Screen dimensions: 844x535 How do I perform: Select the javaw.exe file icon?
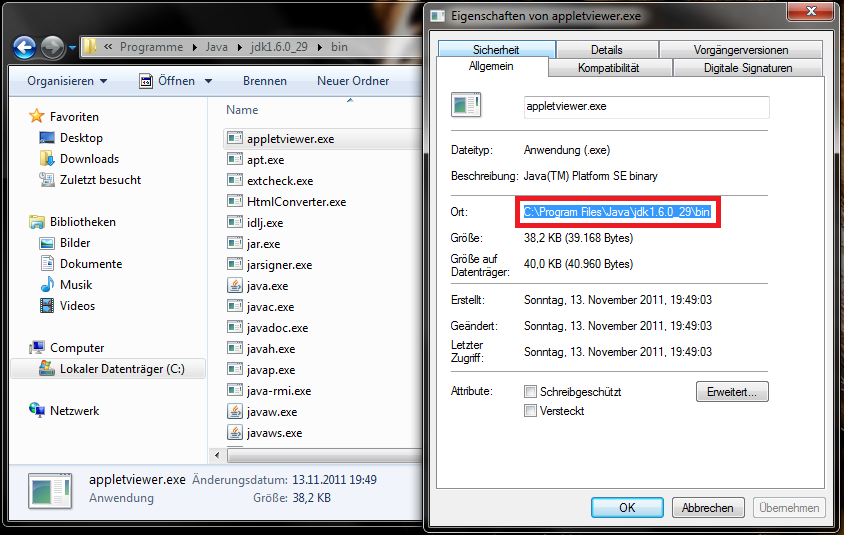(x=235, y=412)
